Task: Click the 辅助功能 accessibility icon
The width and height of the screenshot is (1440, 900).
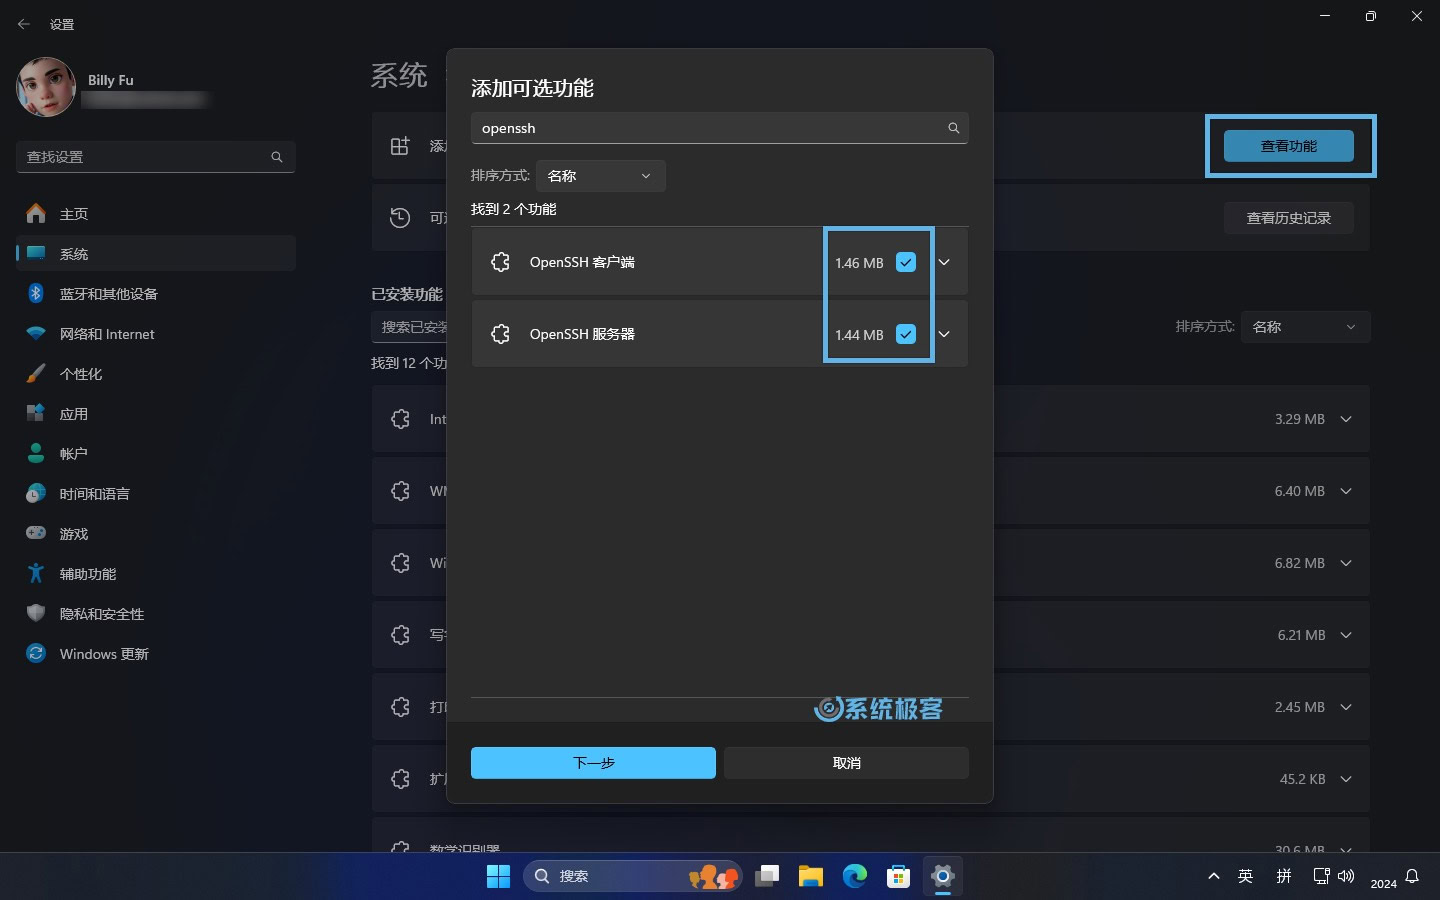Action: (35, 573)
